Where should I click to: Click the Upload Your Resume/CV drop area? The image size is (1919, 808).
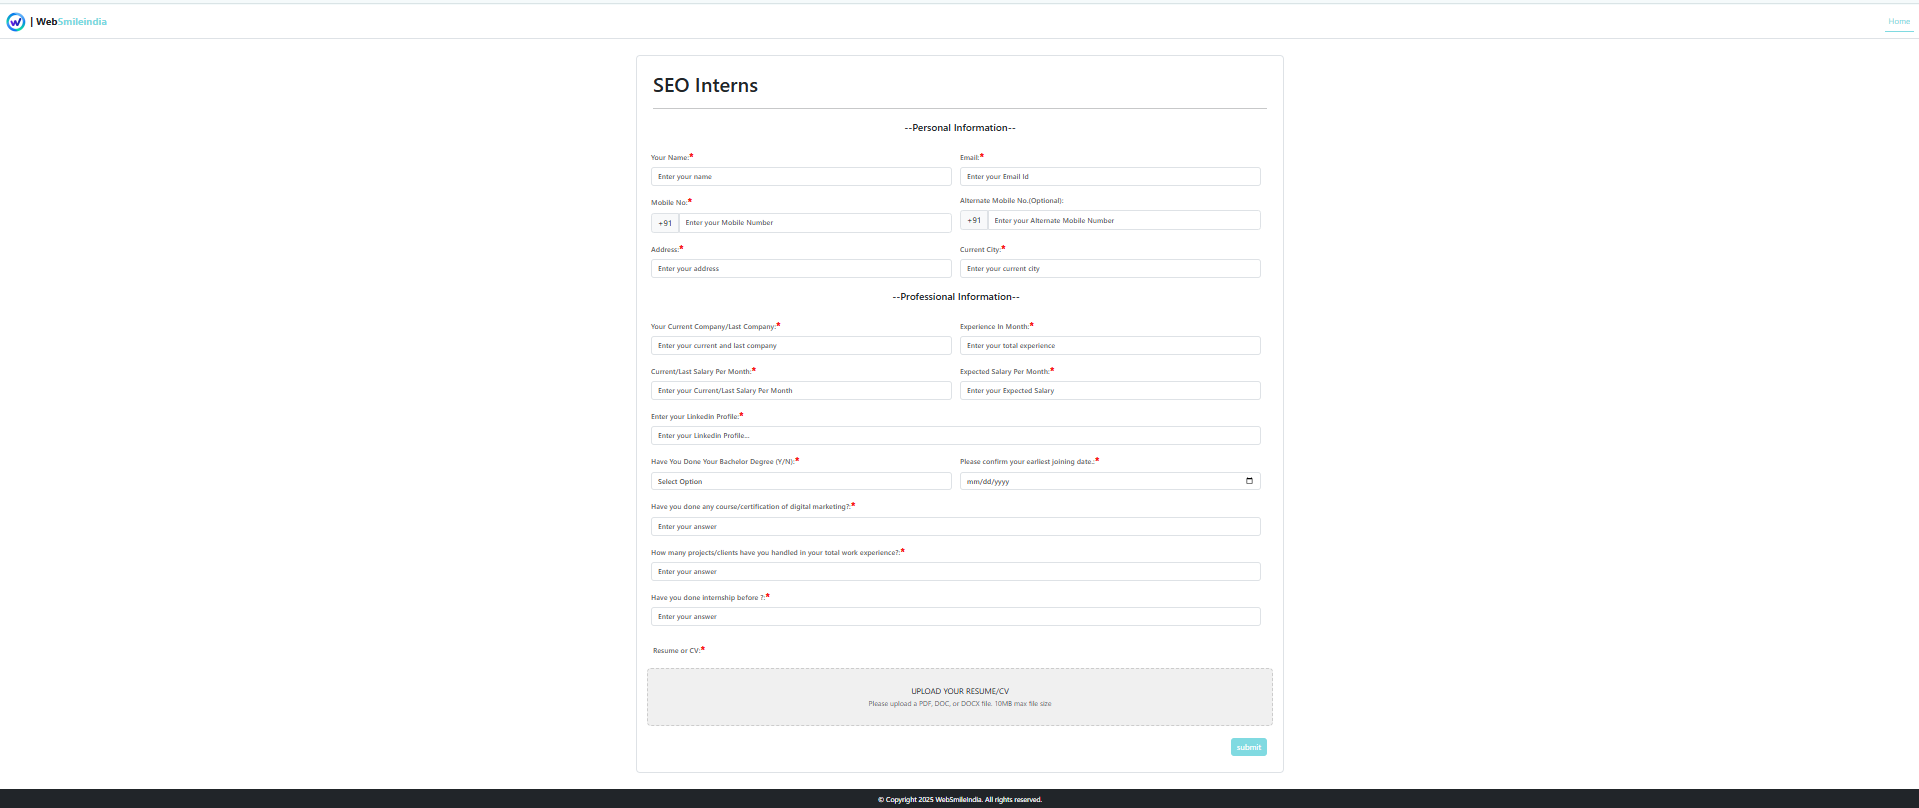(x=959, y=697)
